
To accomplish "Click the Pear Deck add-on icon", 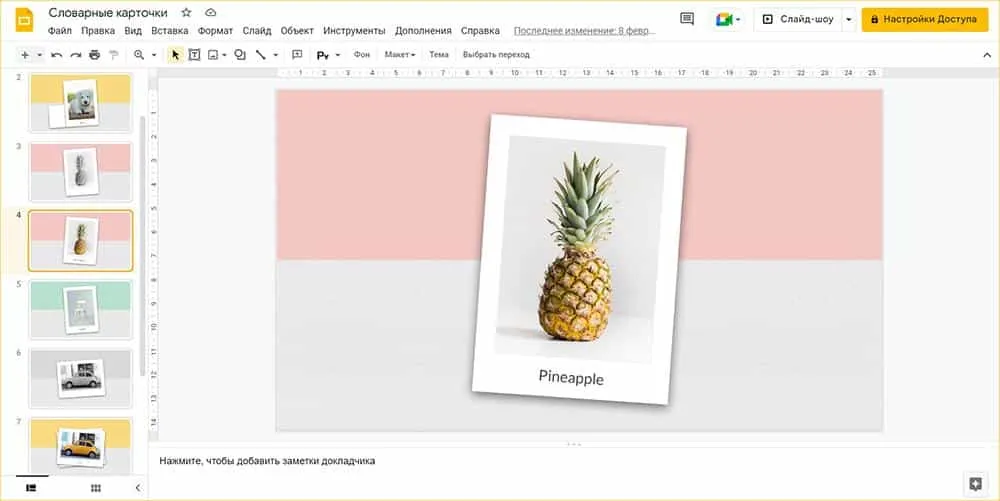I will click(323, 55).
